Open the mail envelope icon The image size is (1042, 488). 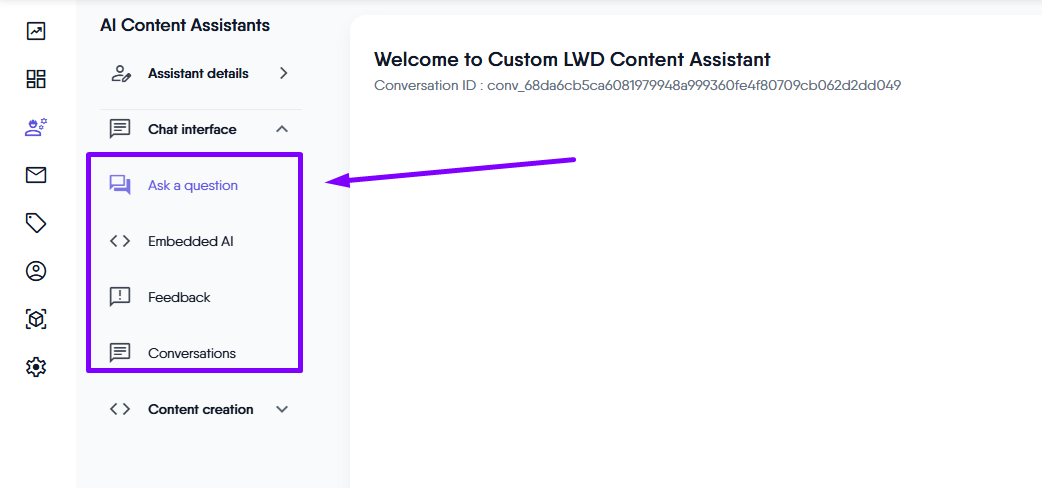(x=36, y=175)
